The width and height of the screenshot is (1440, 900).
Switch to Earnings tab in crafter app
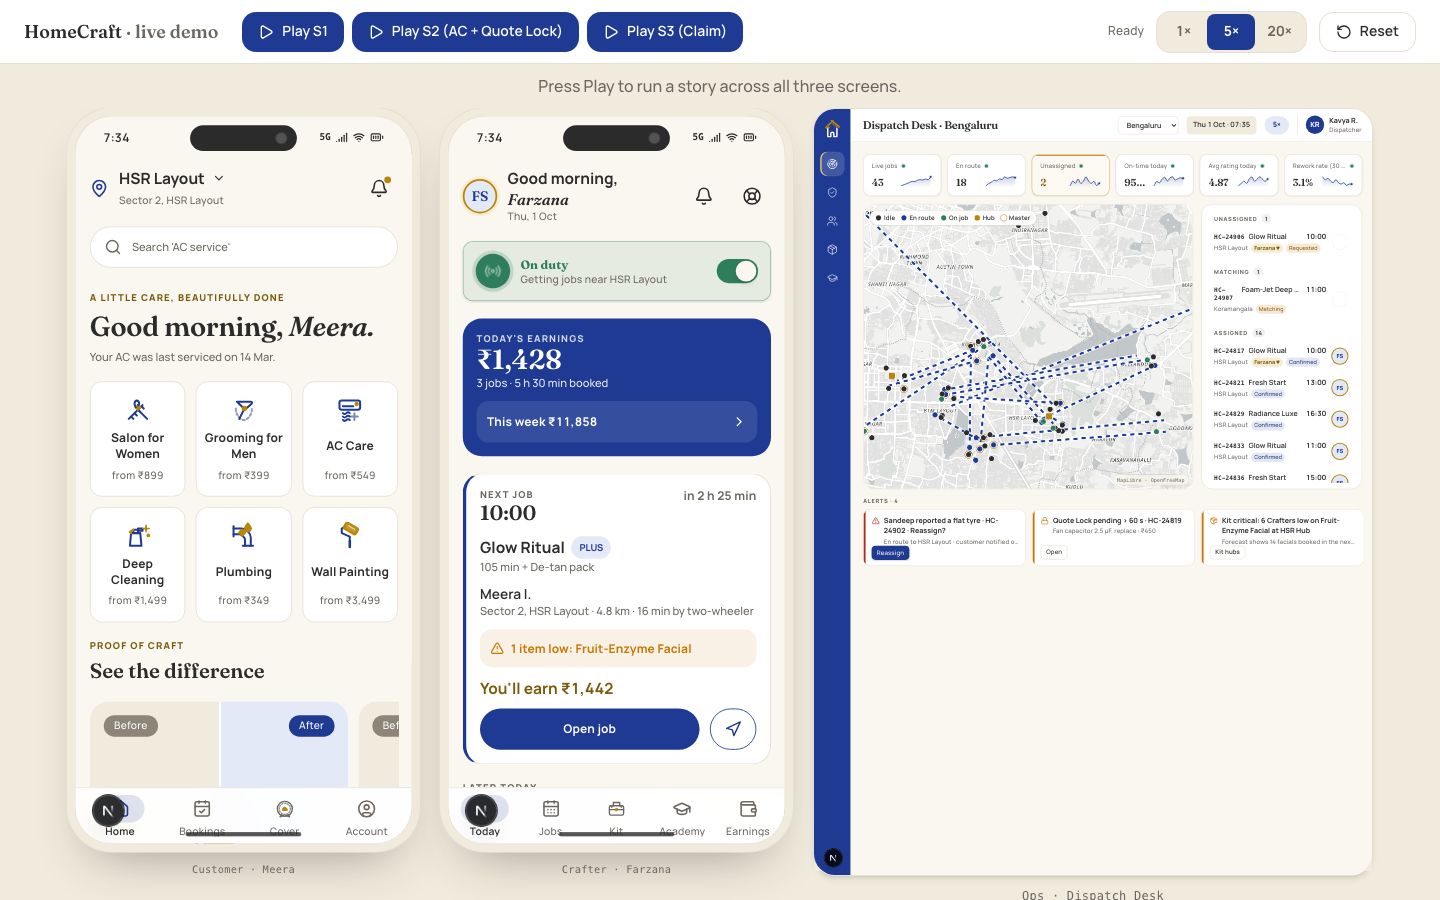pyautogui.click(x=747, y=817)
